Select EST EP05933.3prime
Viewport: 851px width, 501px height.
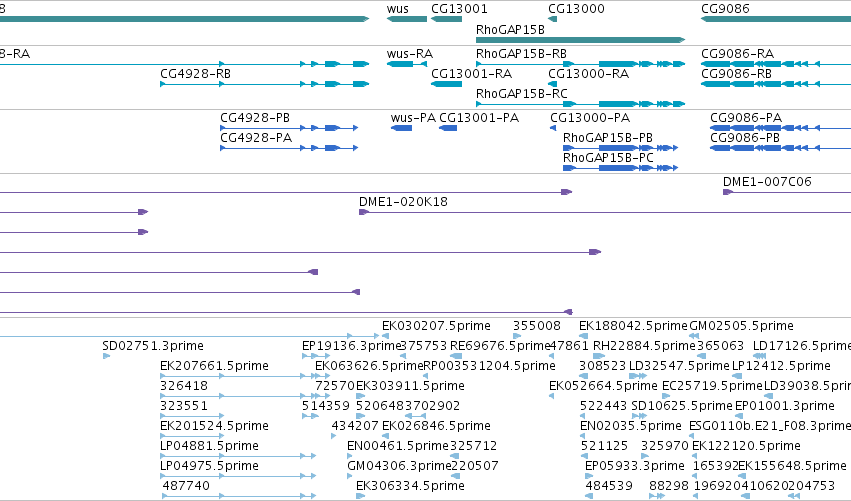(635, 466)
